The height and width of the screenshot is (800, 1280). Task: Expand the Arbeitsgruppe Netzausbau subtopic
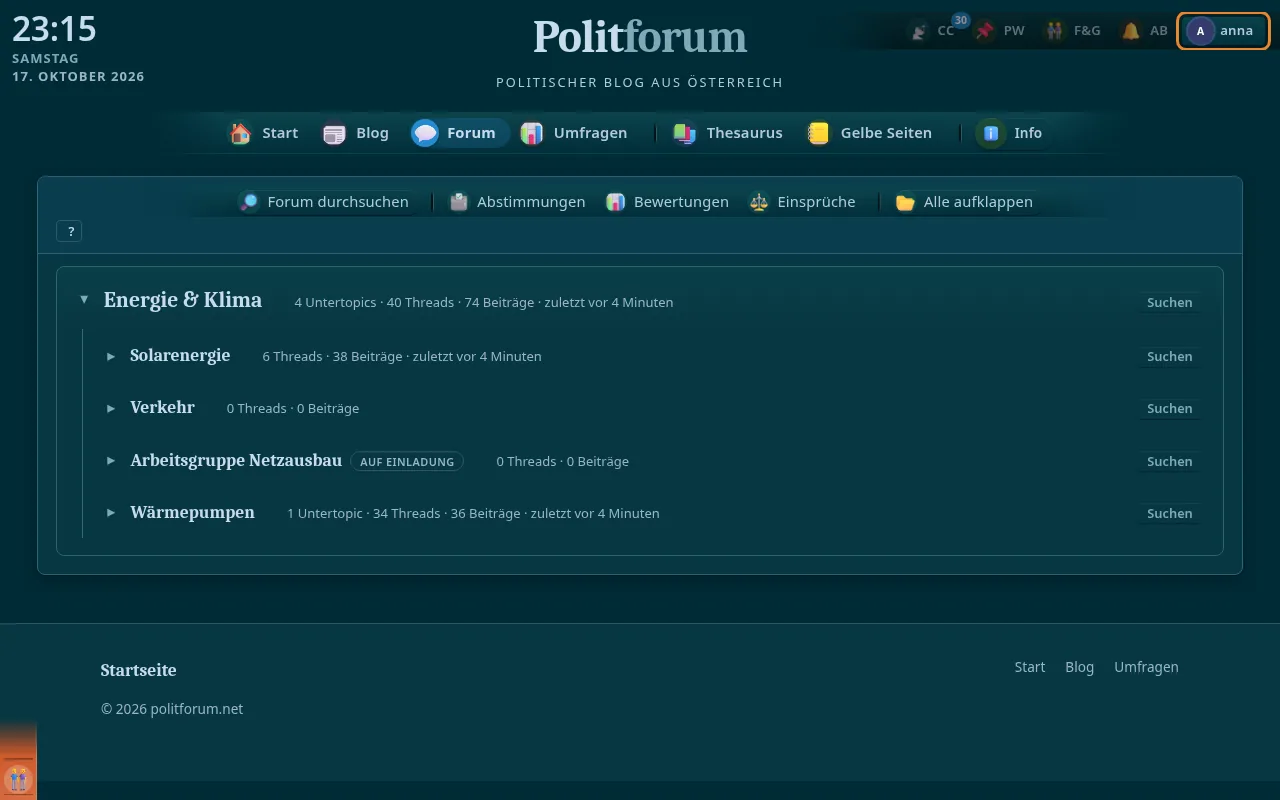[111, 461]
